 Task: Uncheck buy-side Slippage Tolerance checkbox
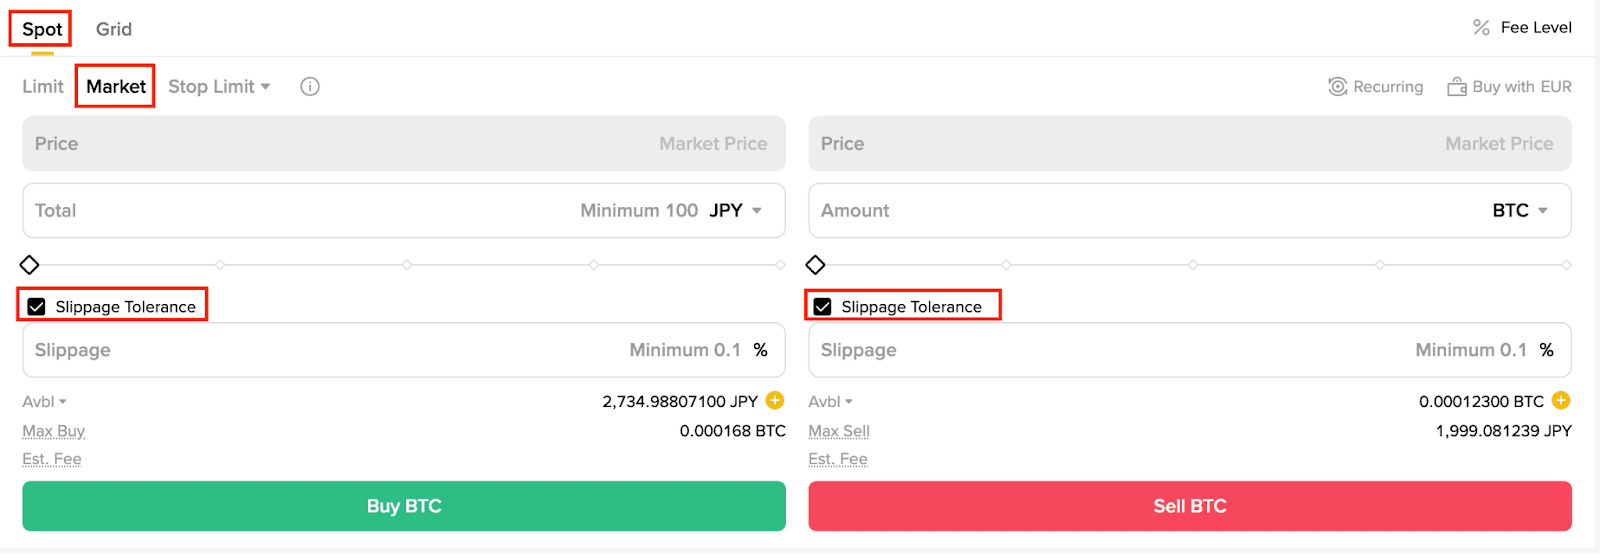point(37,307)
